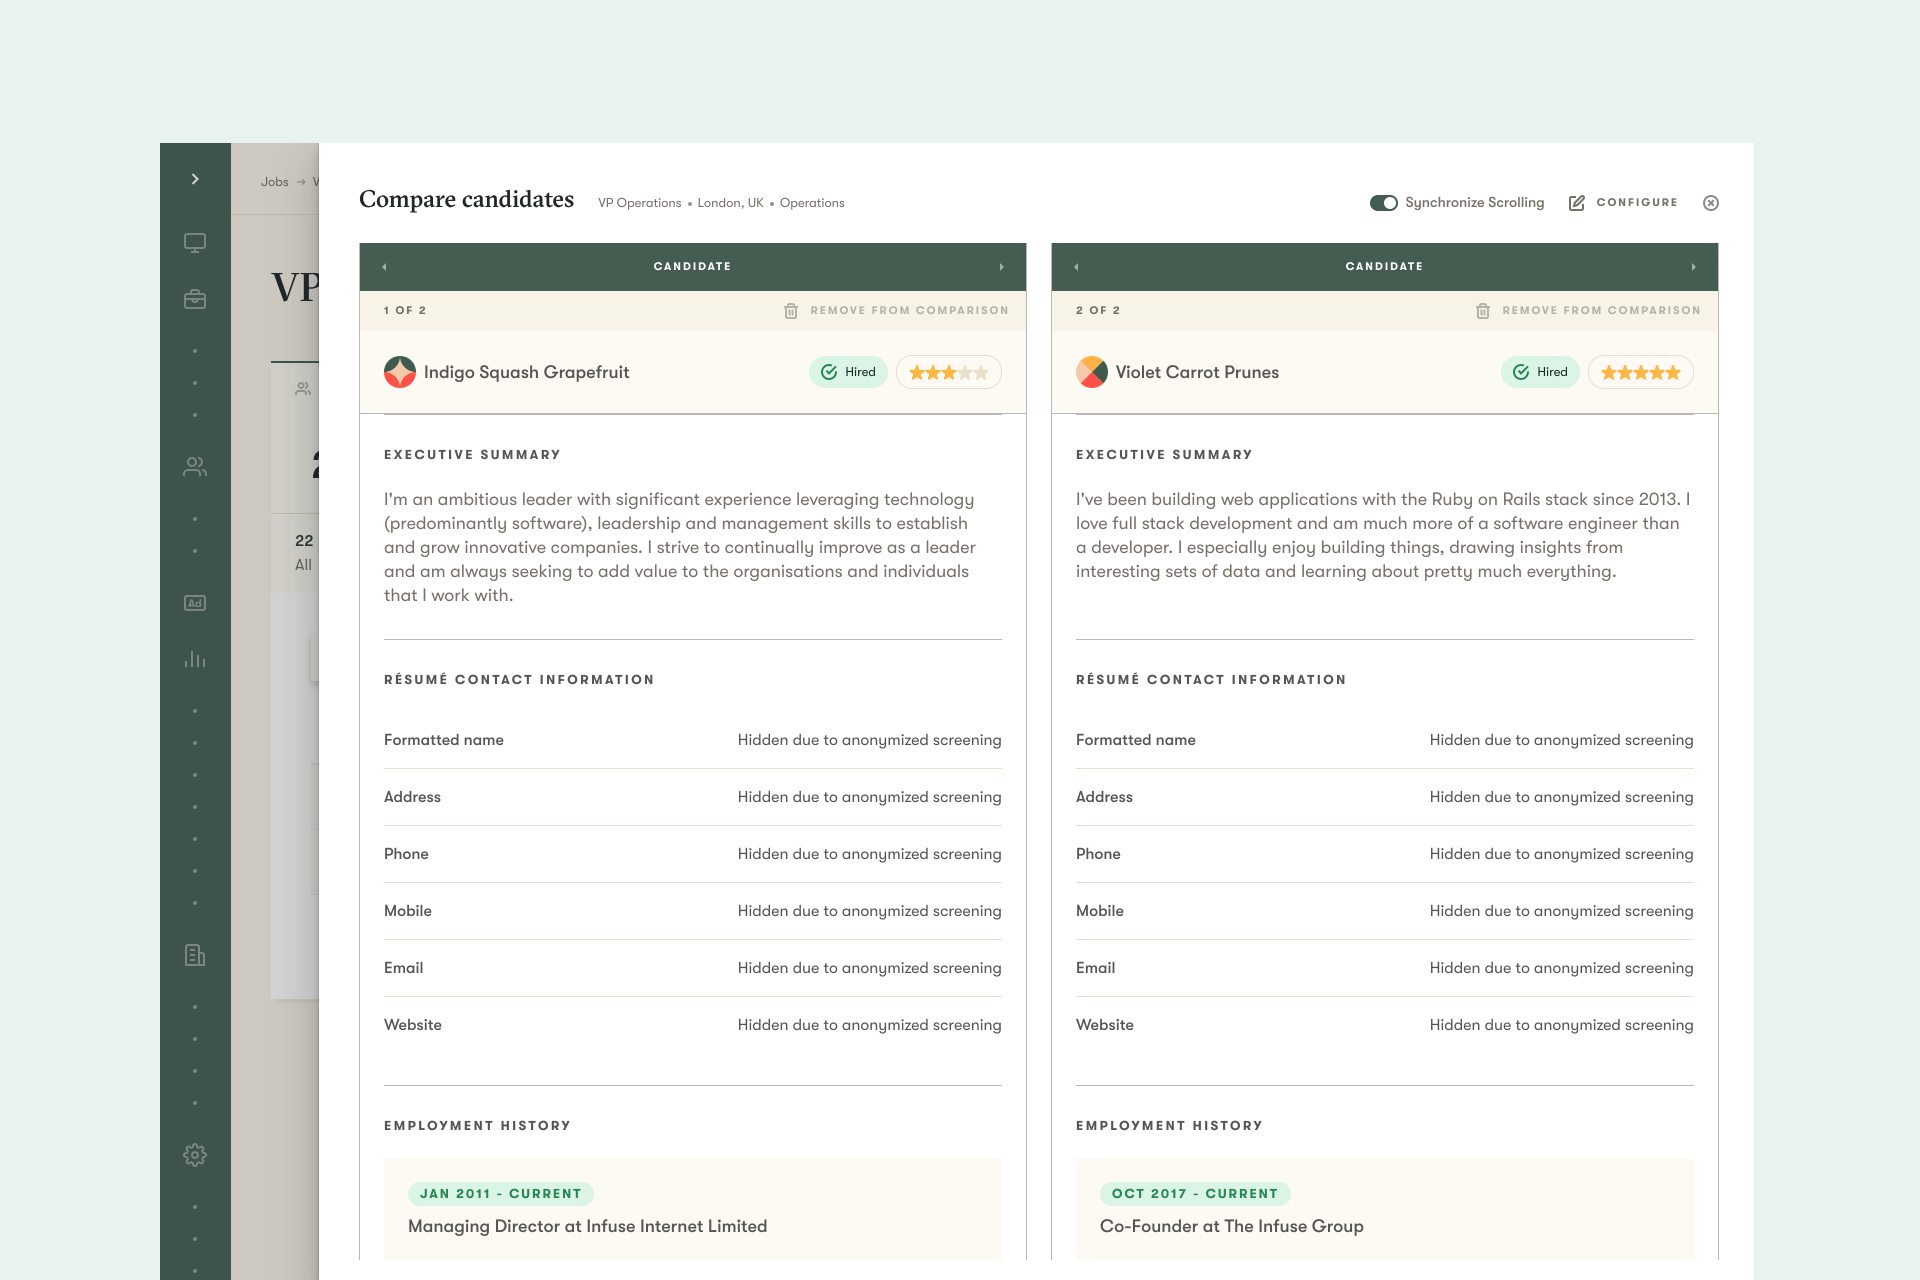Click the Jobs breadcrumb link
This screenshot has height=1280, width=1920.
274,182
